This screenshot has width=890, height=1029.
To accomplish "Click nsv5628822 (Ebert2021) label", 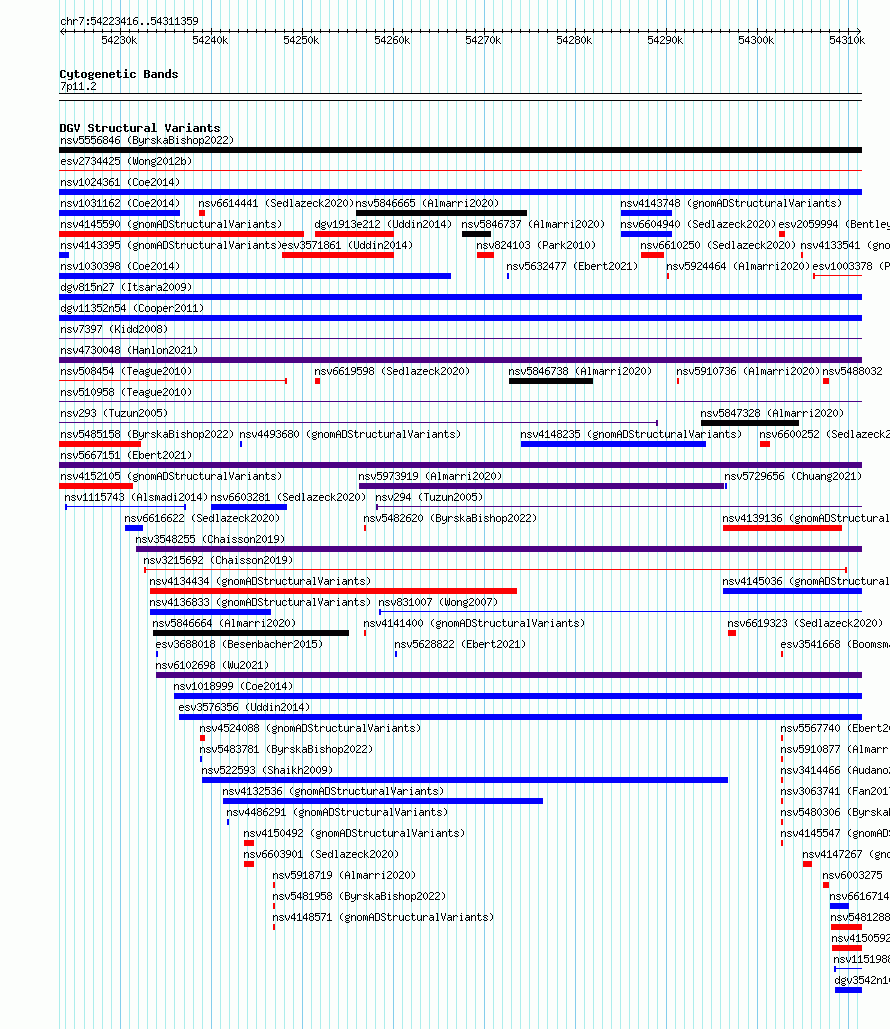I will tap(460, 644).
